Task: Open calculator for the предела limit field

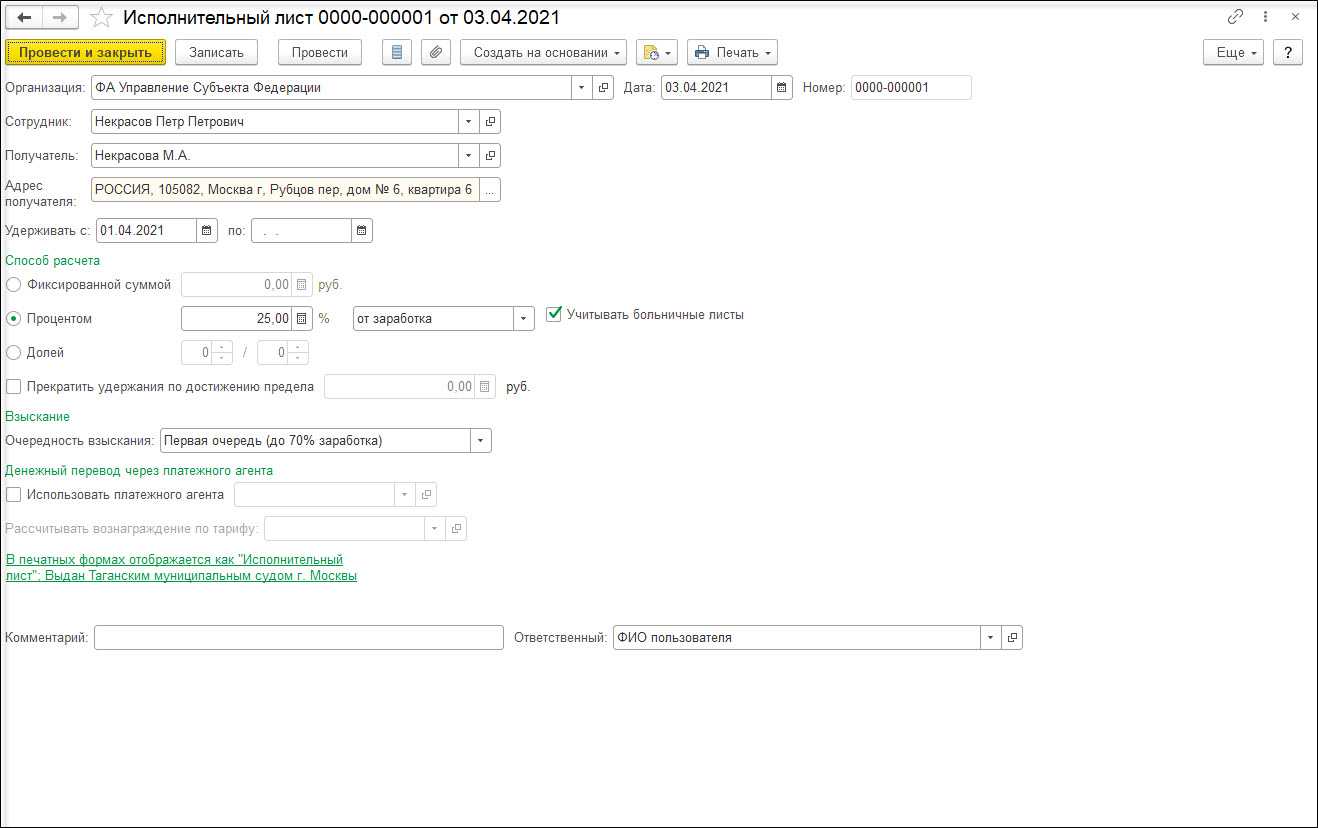Action: (485, 386)
